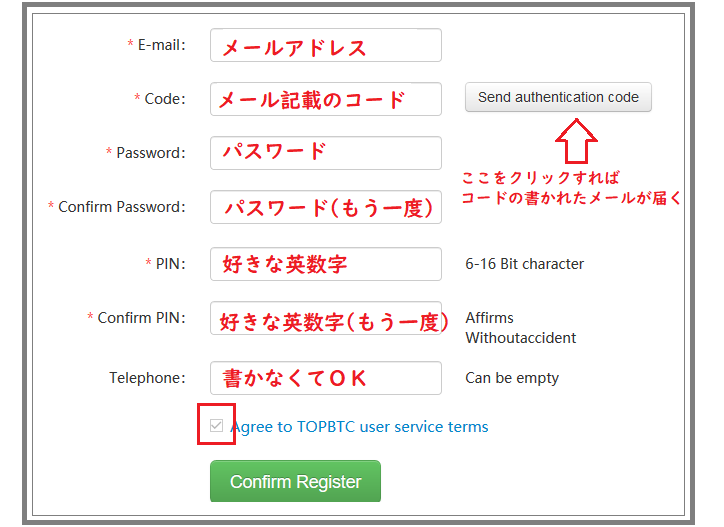Click the Password input field

coord(326,153)
